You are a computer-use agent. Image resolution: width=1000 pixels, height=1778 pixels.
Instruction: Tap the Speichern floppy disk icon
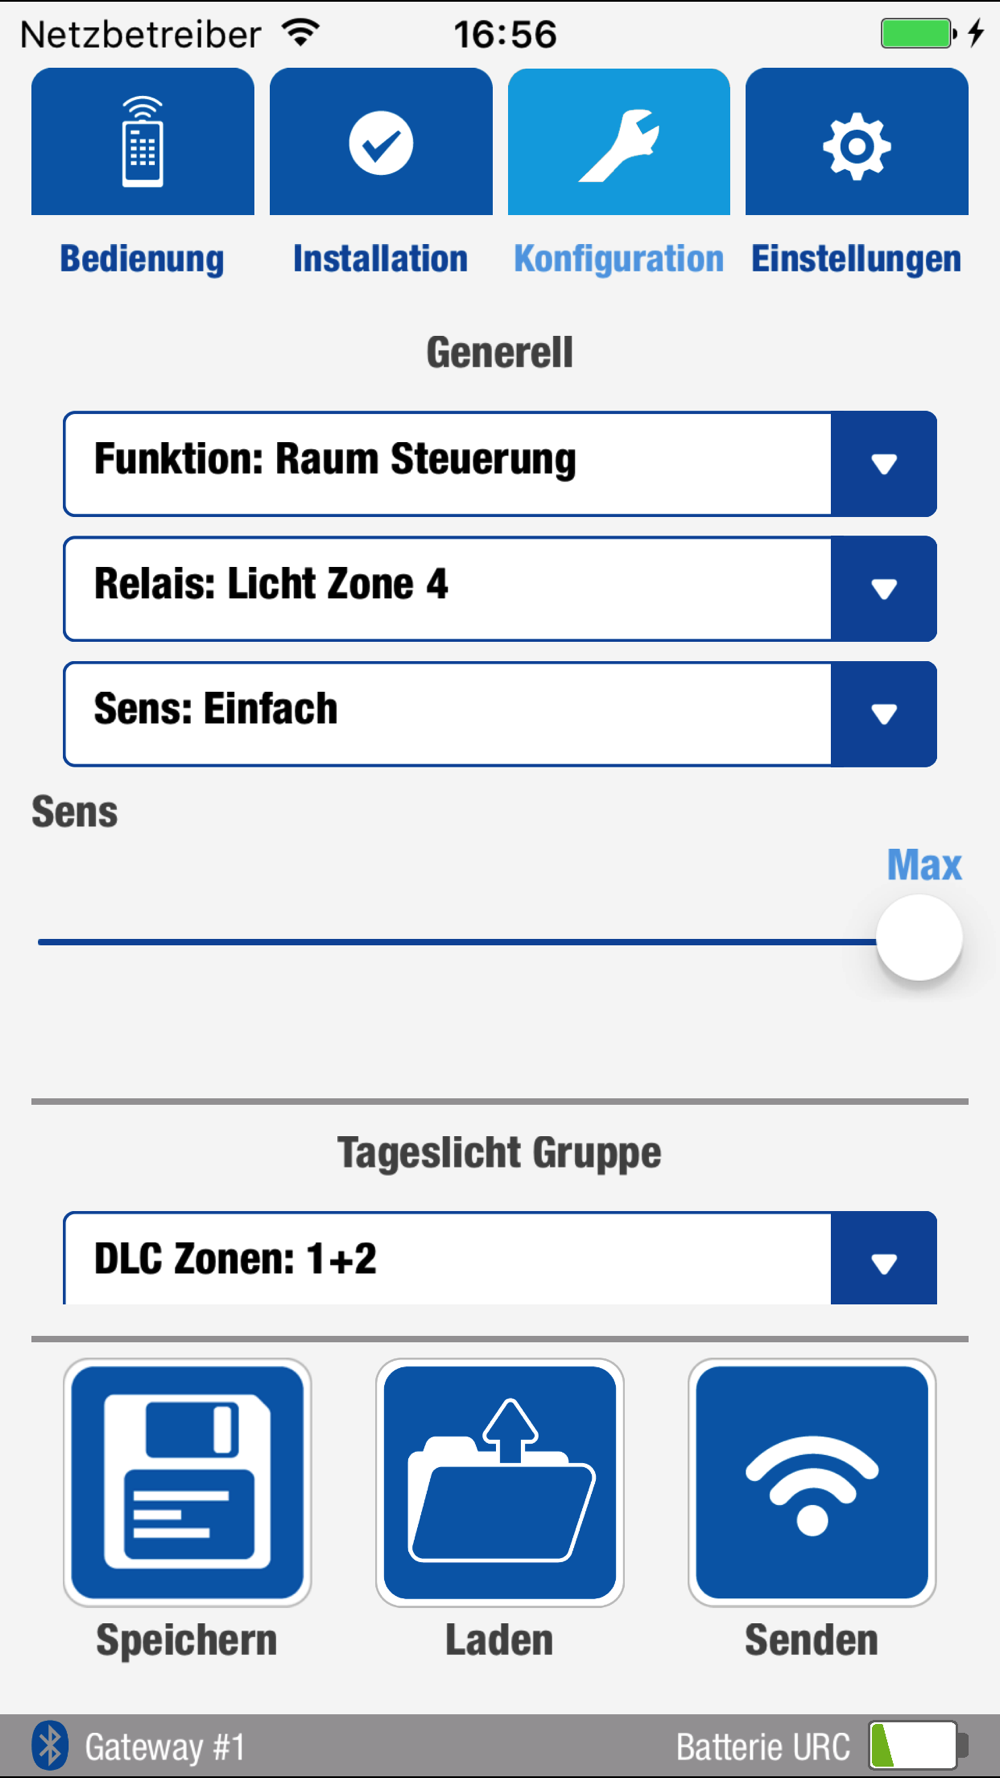click(x=187, y=1482)
